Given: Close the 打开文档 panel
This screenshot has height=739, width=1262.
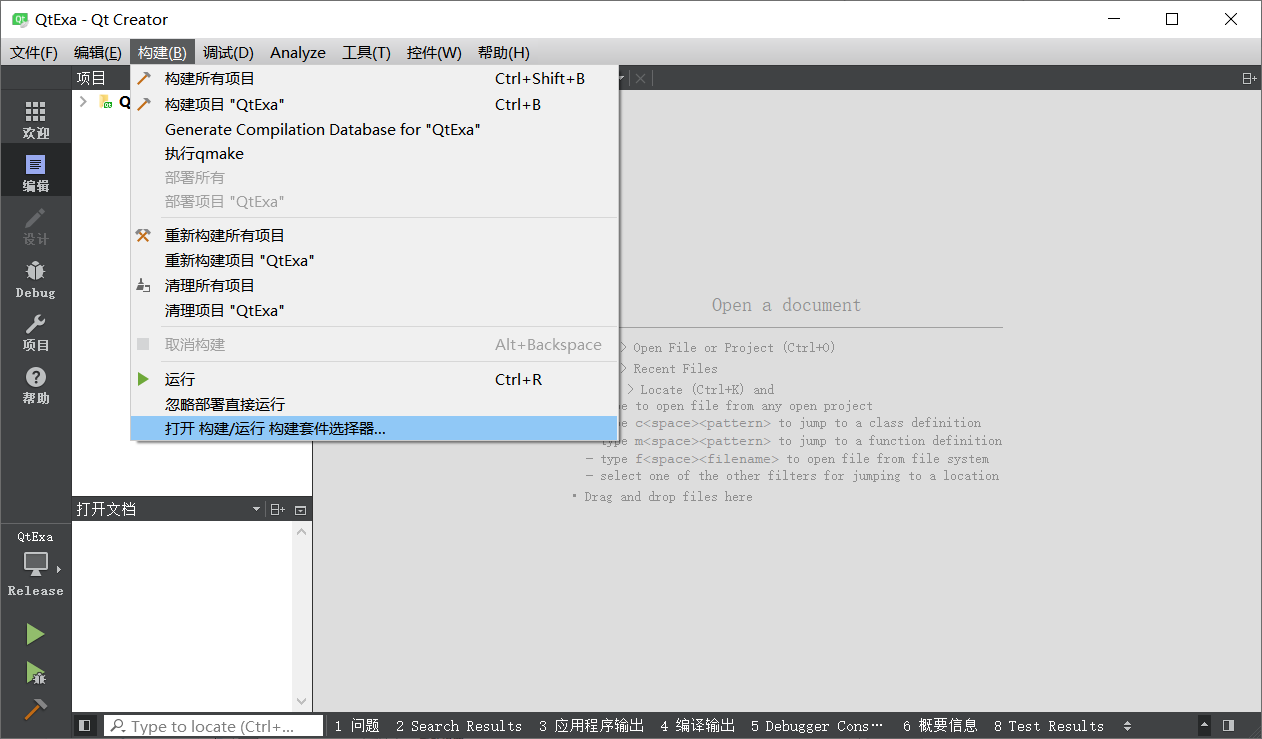Looking at the screenshot, I should click(x=300, y=510).
